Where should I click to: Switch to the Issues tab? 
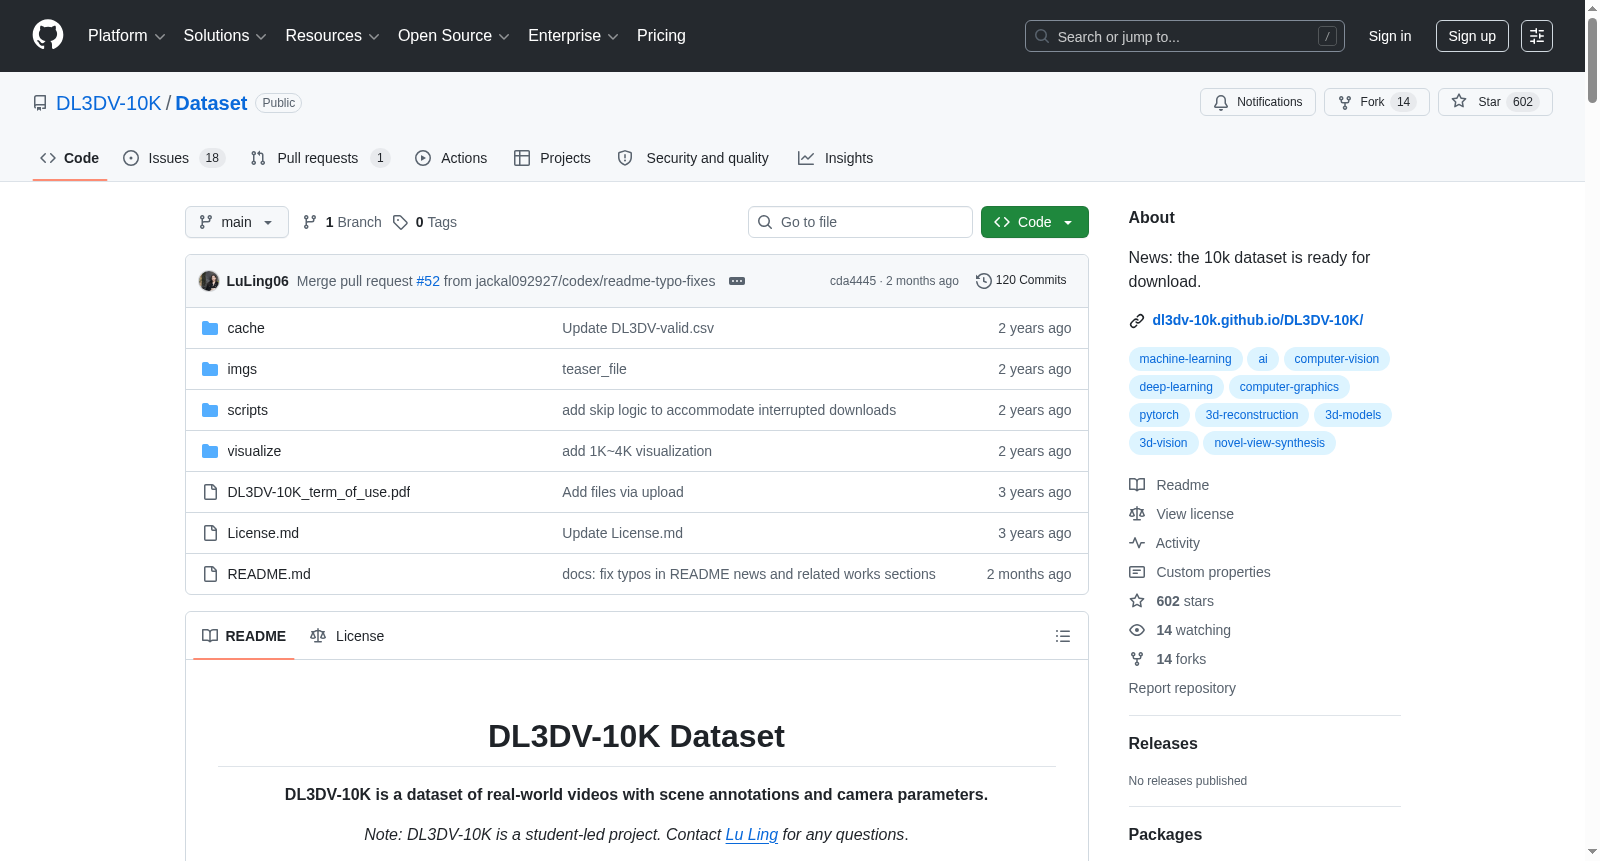tap(174, 158)
